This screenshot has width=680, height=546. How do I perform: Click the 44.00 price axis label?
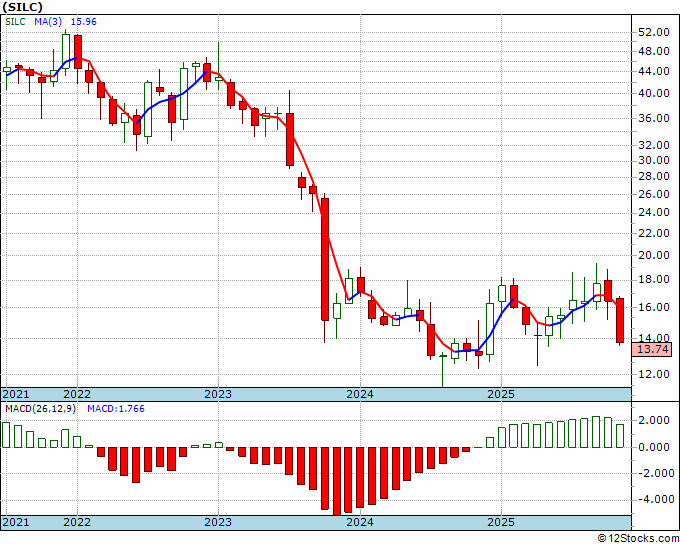654,71
